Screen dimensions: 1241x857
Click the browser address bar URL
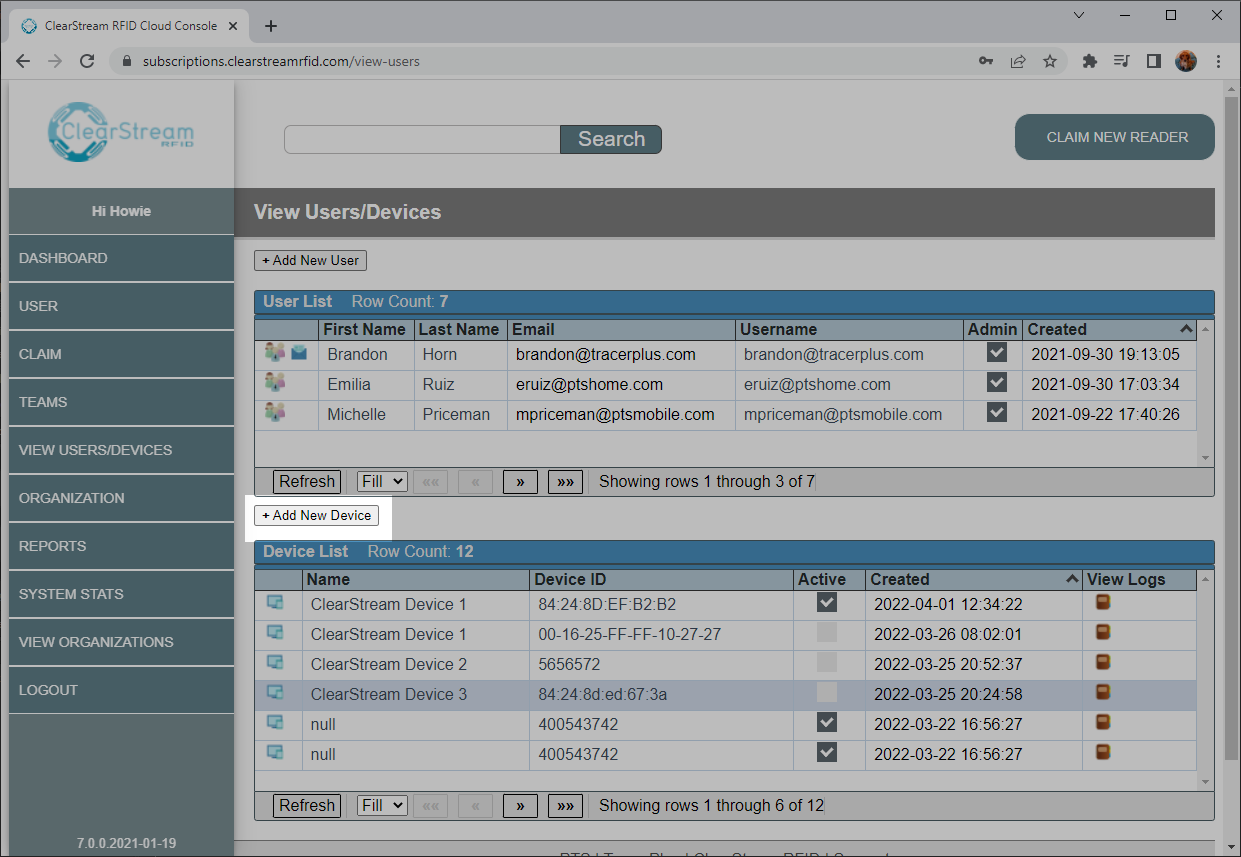tap(281, 61)
